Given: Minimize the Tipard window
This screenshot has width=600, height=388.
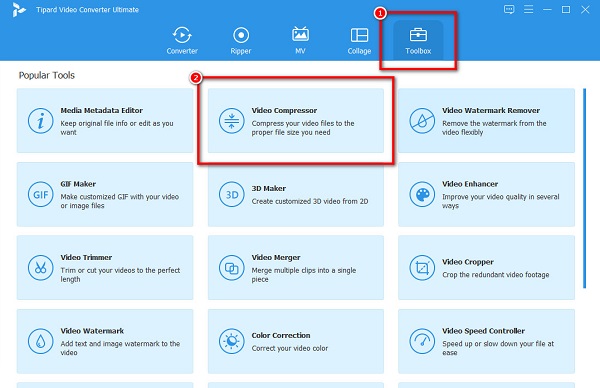Looking at the screenshot, I should (x=547, y=10).
